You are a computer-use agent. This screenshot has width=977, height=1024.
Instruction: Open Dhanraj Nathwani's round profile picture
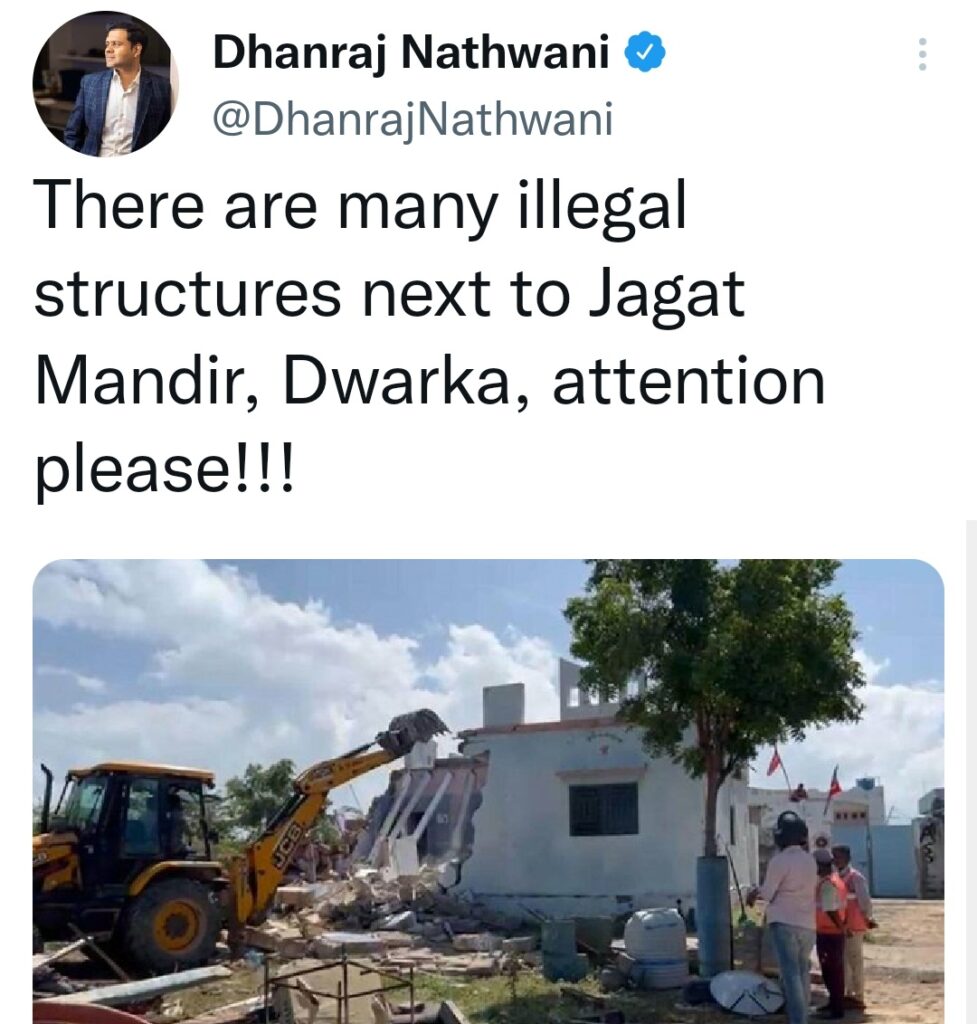[104, 86]
